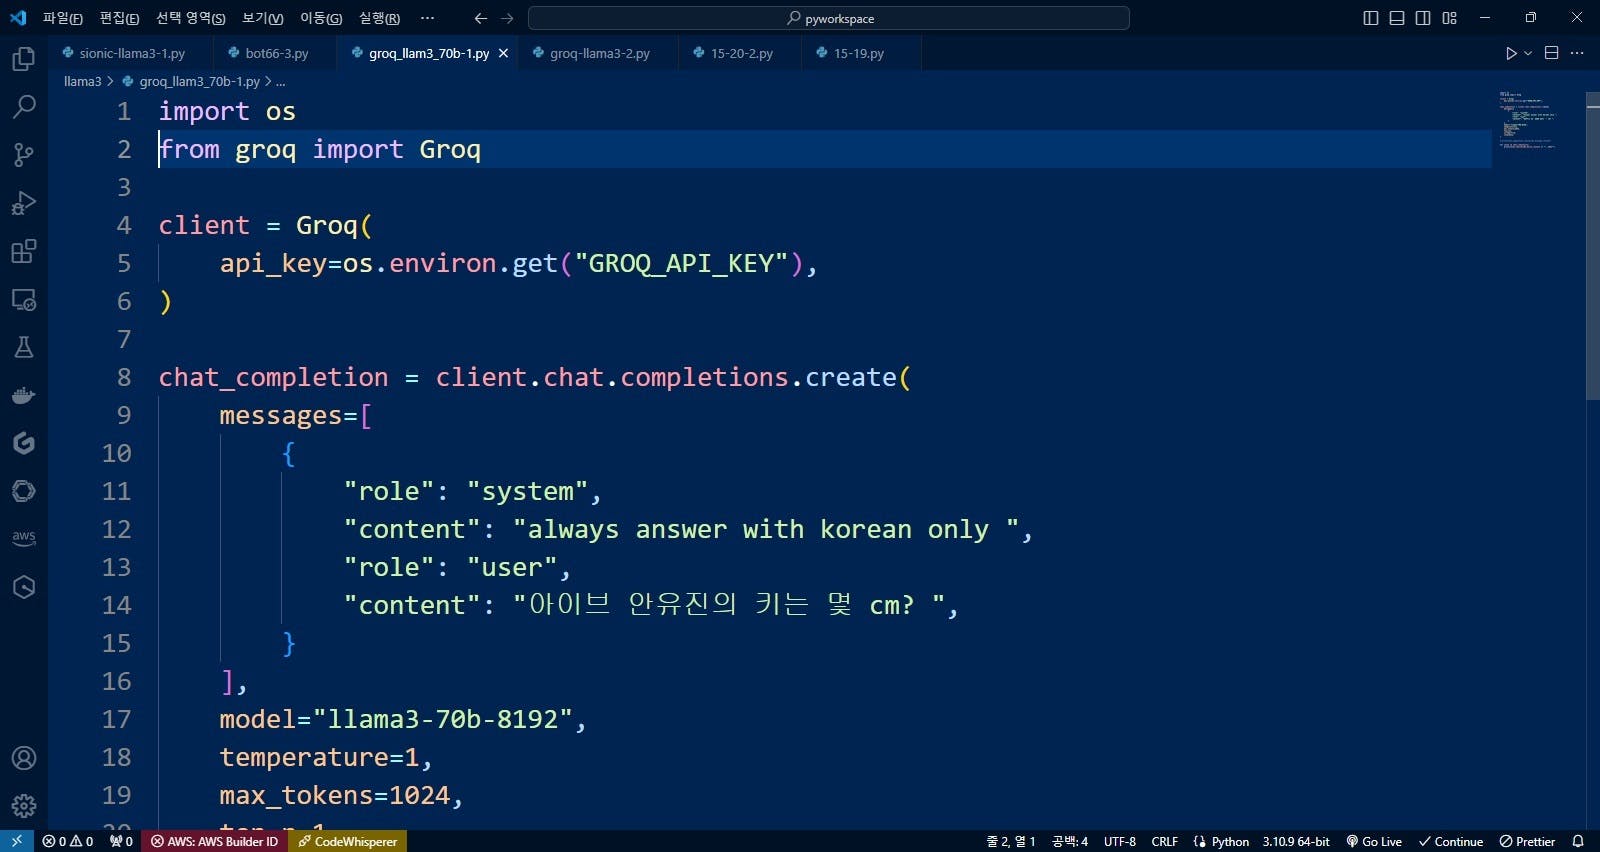
Task: Open the Docker view in activity bar
Action: [24, 395]
